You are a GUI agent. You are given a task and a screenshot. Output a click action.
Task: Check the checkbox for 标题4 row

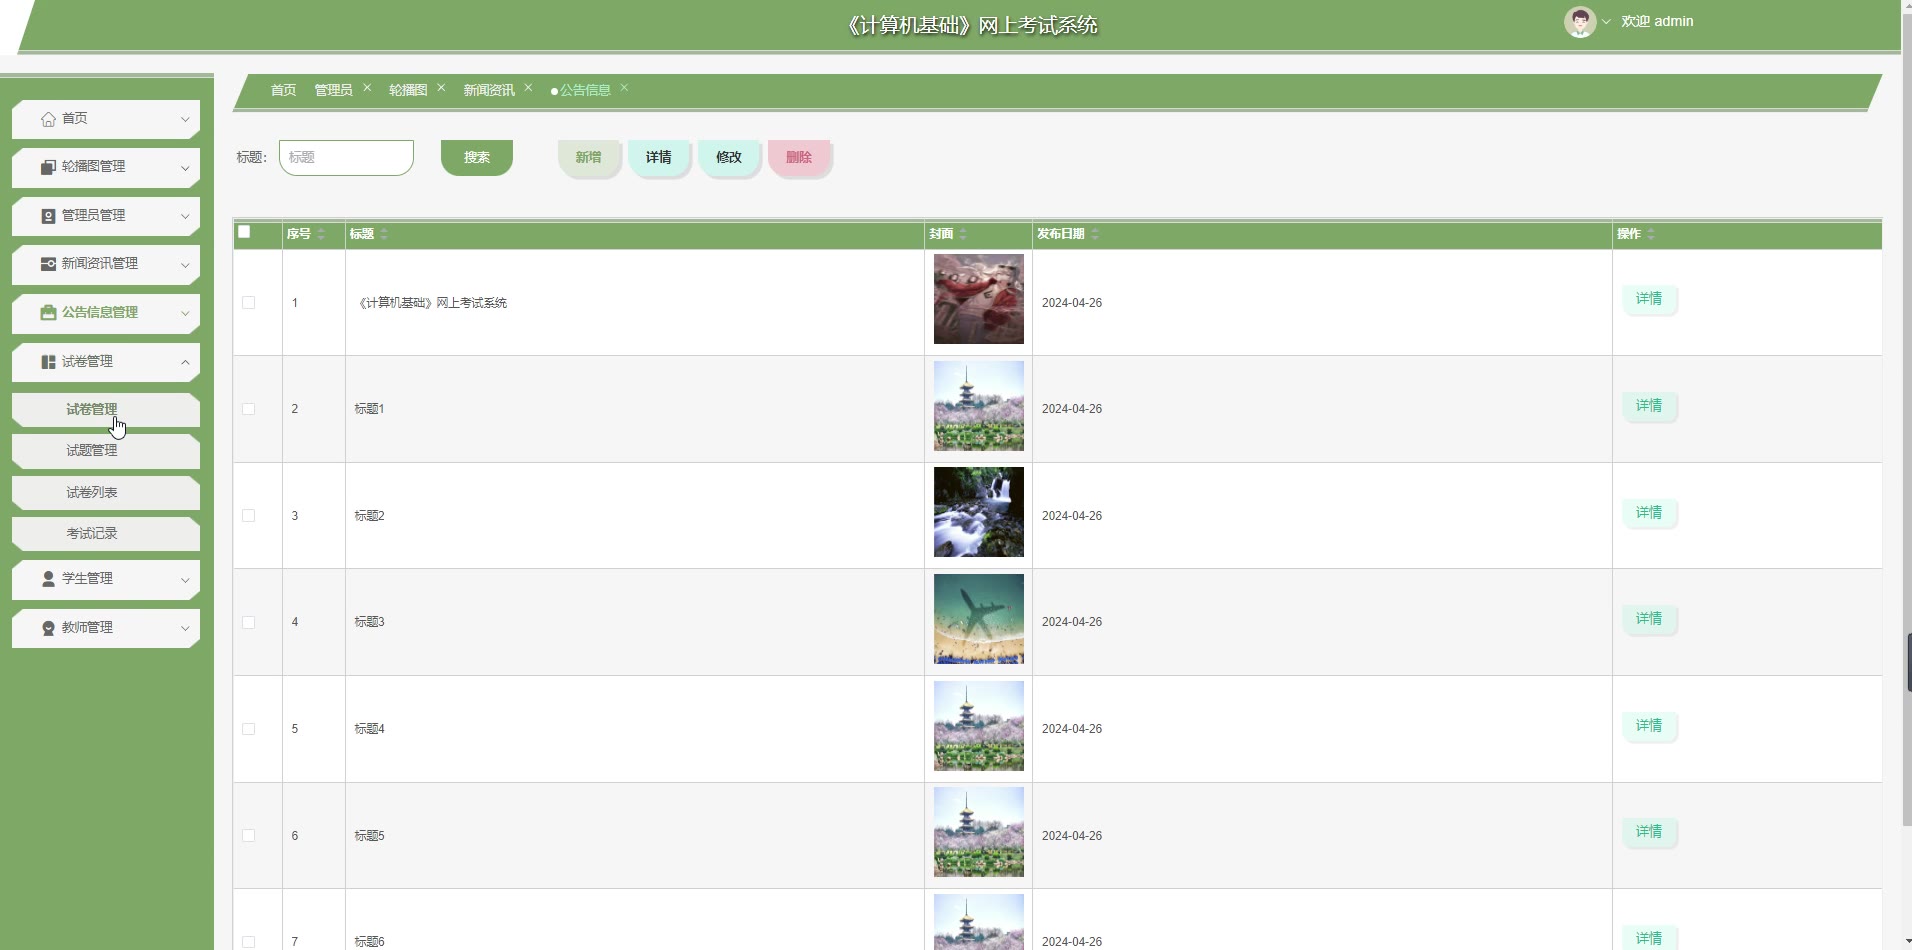click(x=248, y=729)
